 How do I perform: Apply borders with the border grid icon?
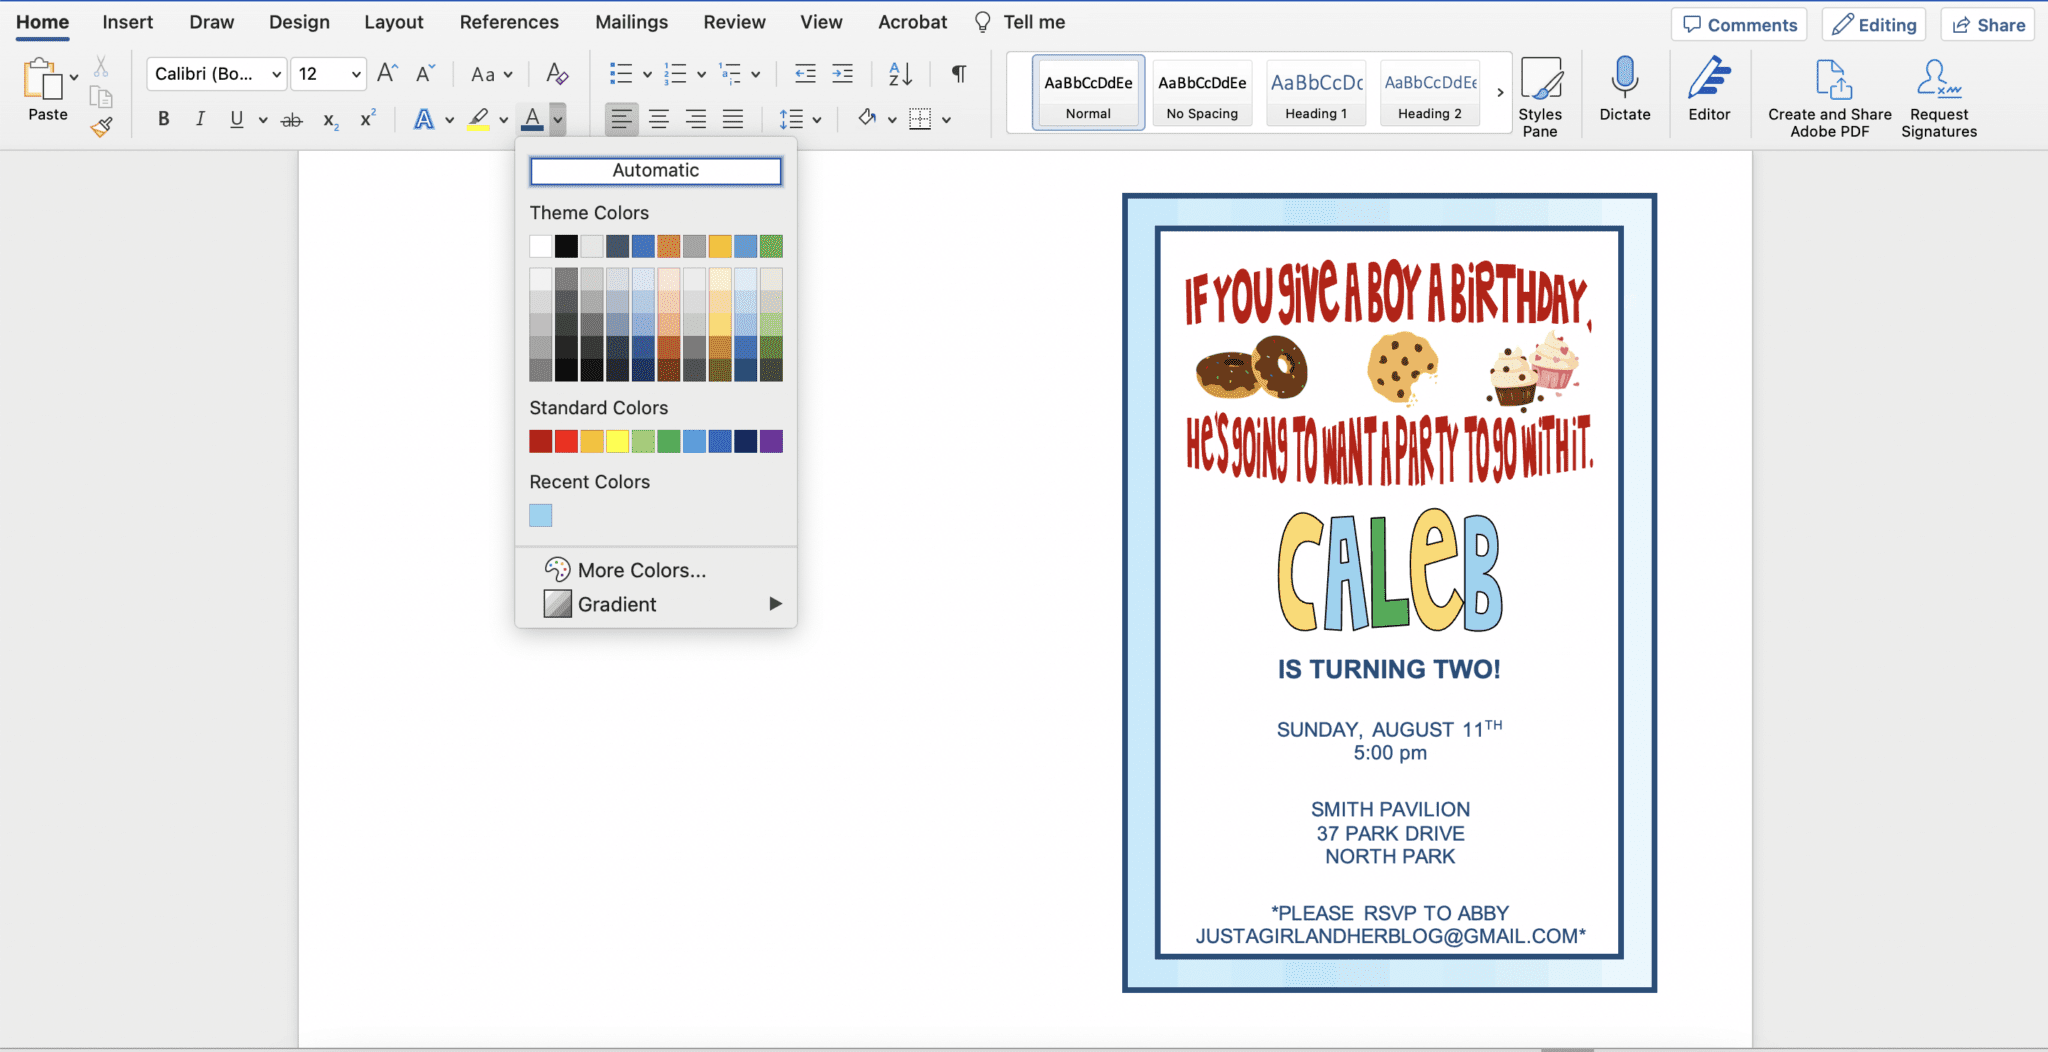[x=920, y=119]
